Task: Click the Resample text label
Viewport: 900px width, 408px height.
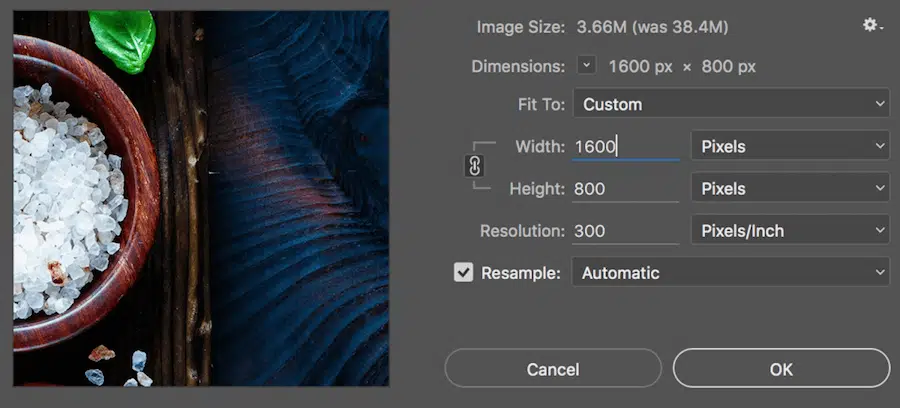Action: (x=521, y=272)
